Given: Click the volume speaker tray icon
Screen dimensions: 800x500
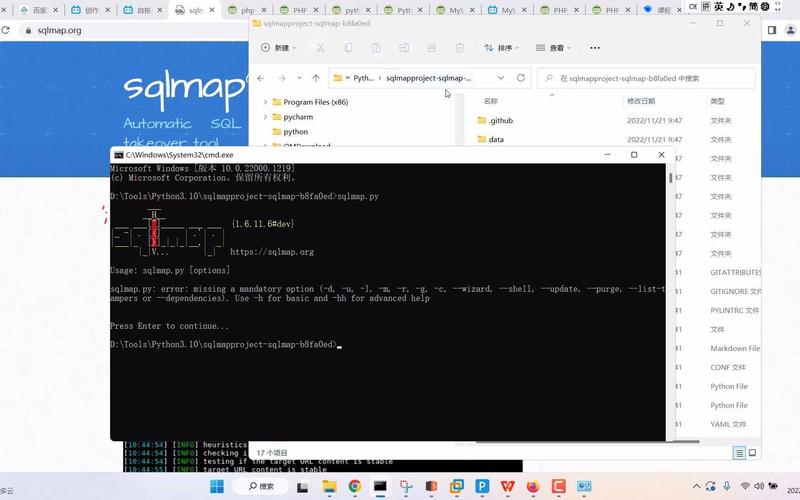Looking at the screenshot, I should point(759,486).
